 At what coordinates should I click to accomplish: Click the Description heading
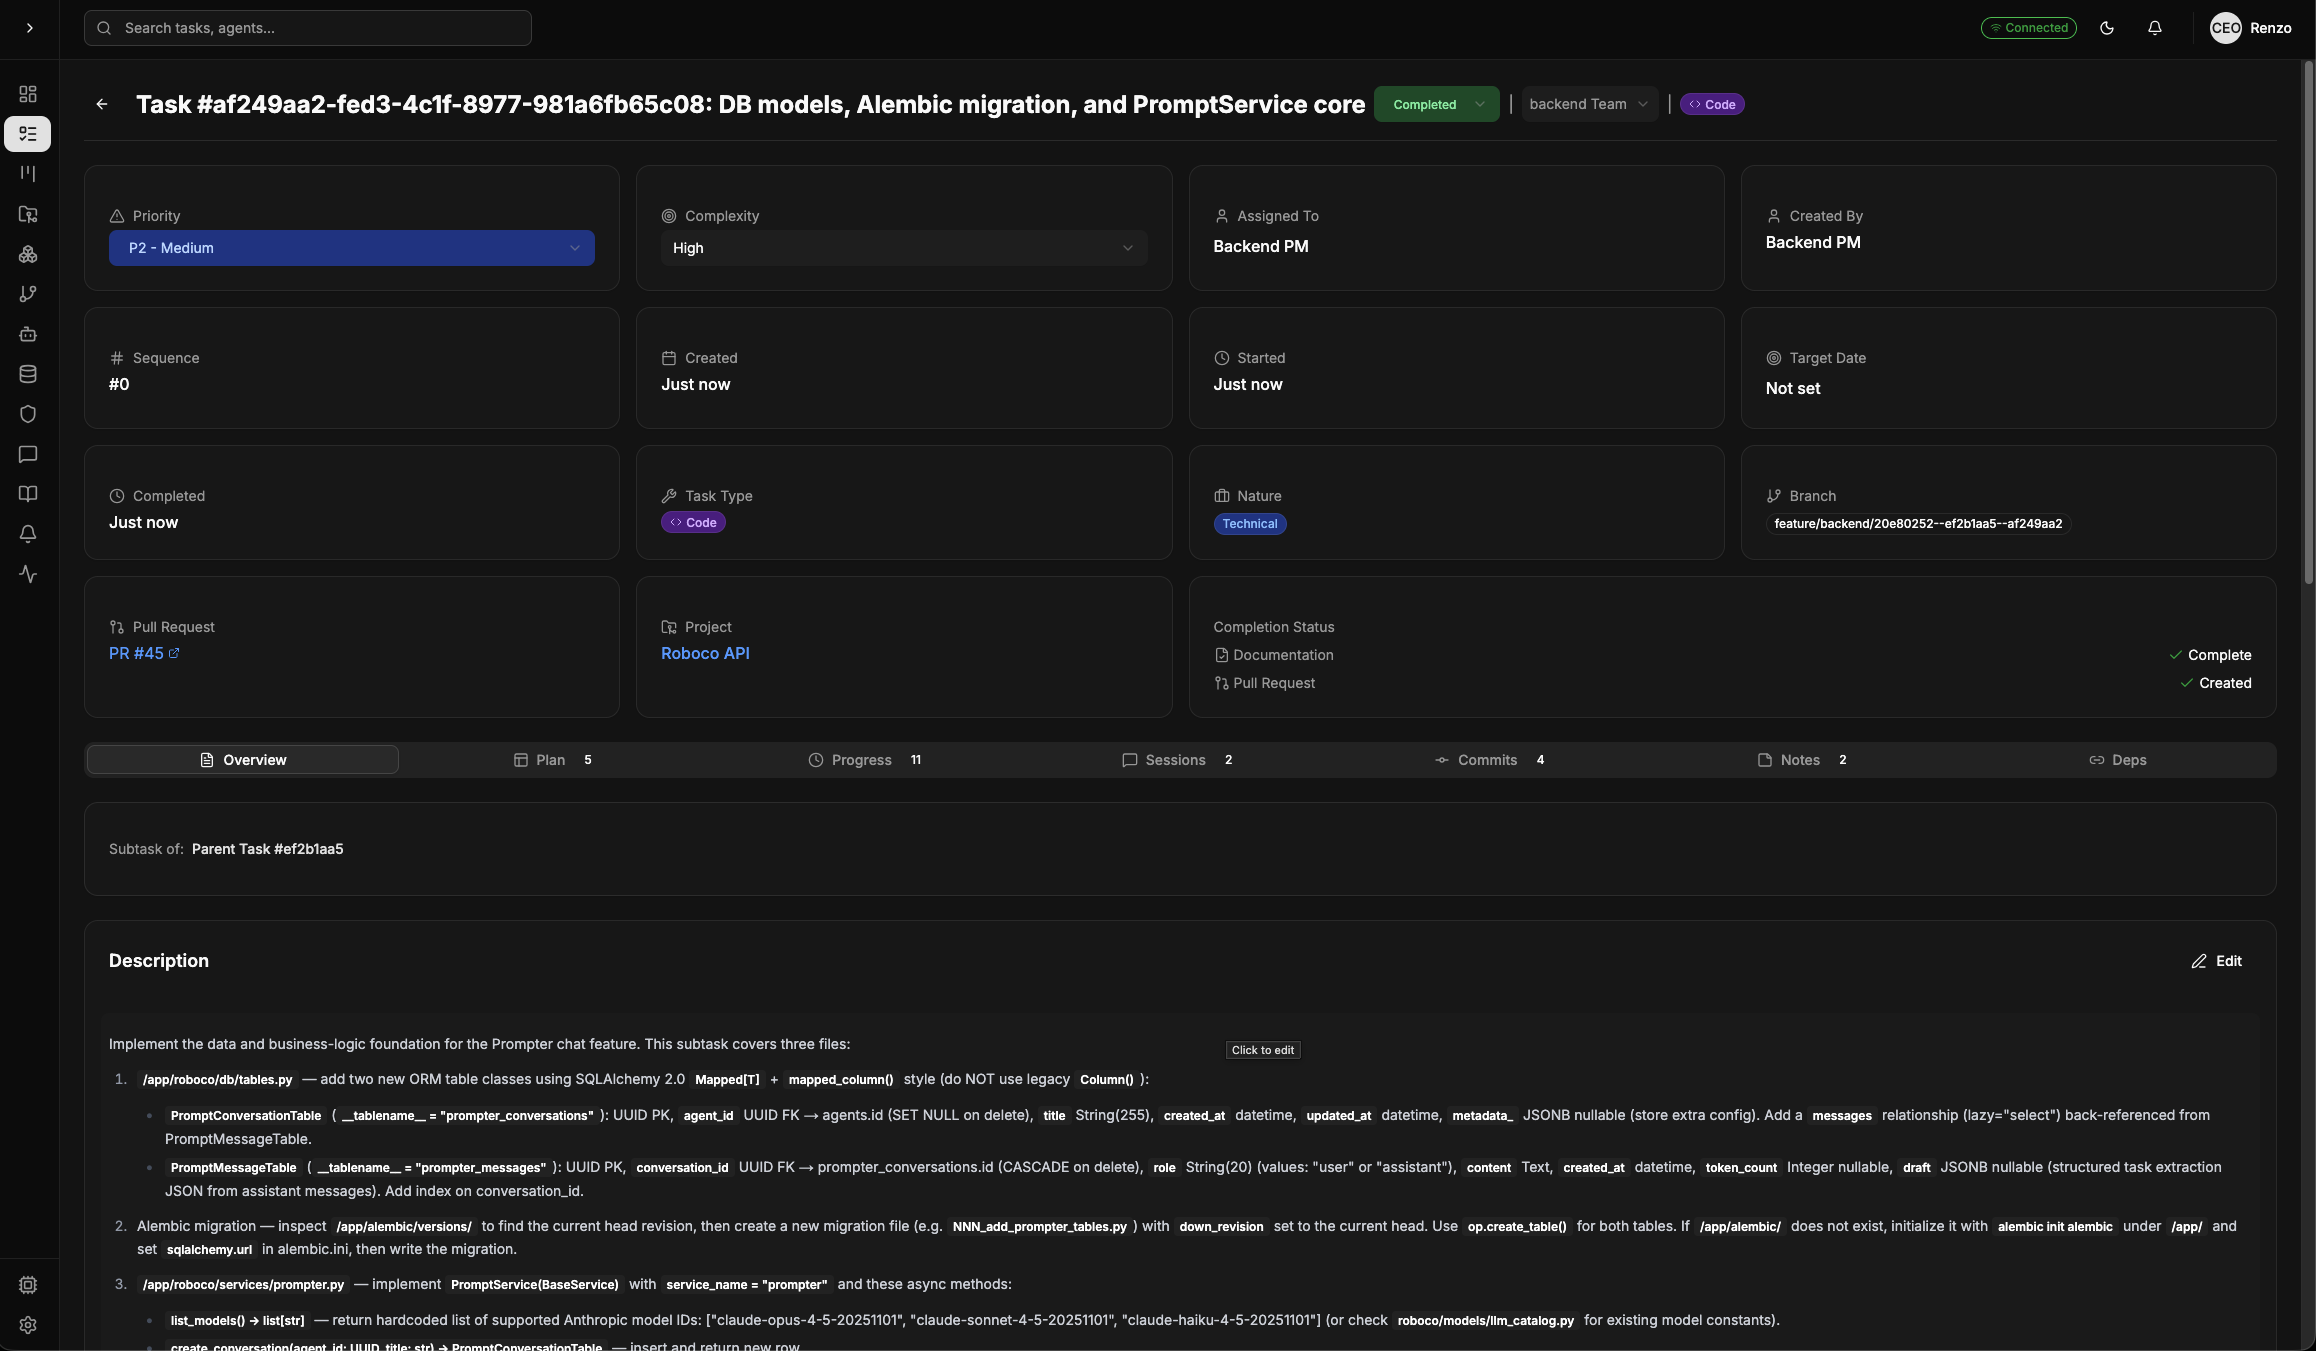tap(159, 961)
